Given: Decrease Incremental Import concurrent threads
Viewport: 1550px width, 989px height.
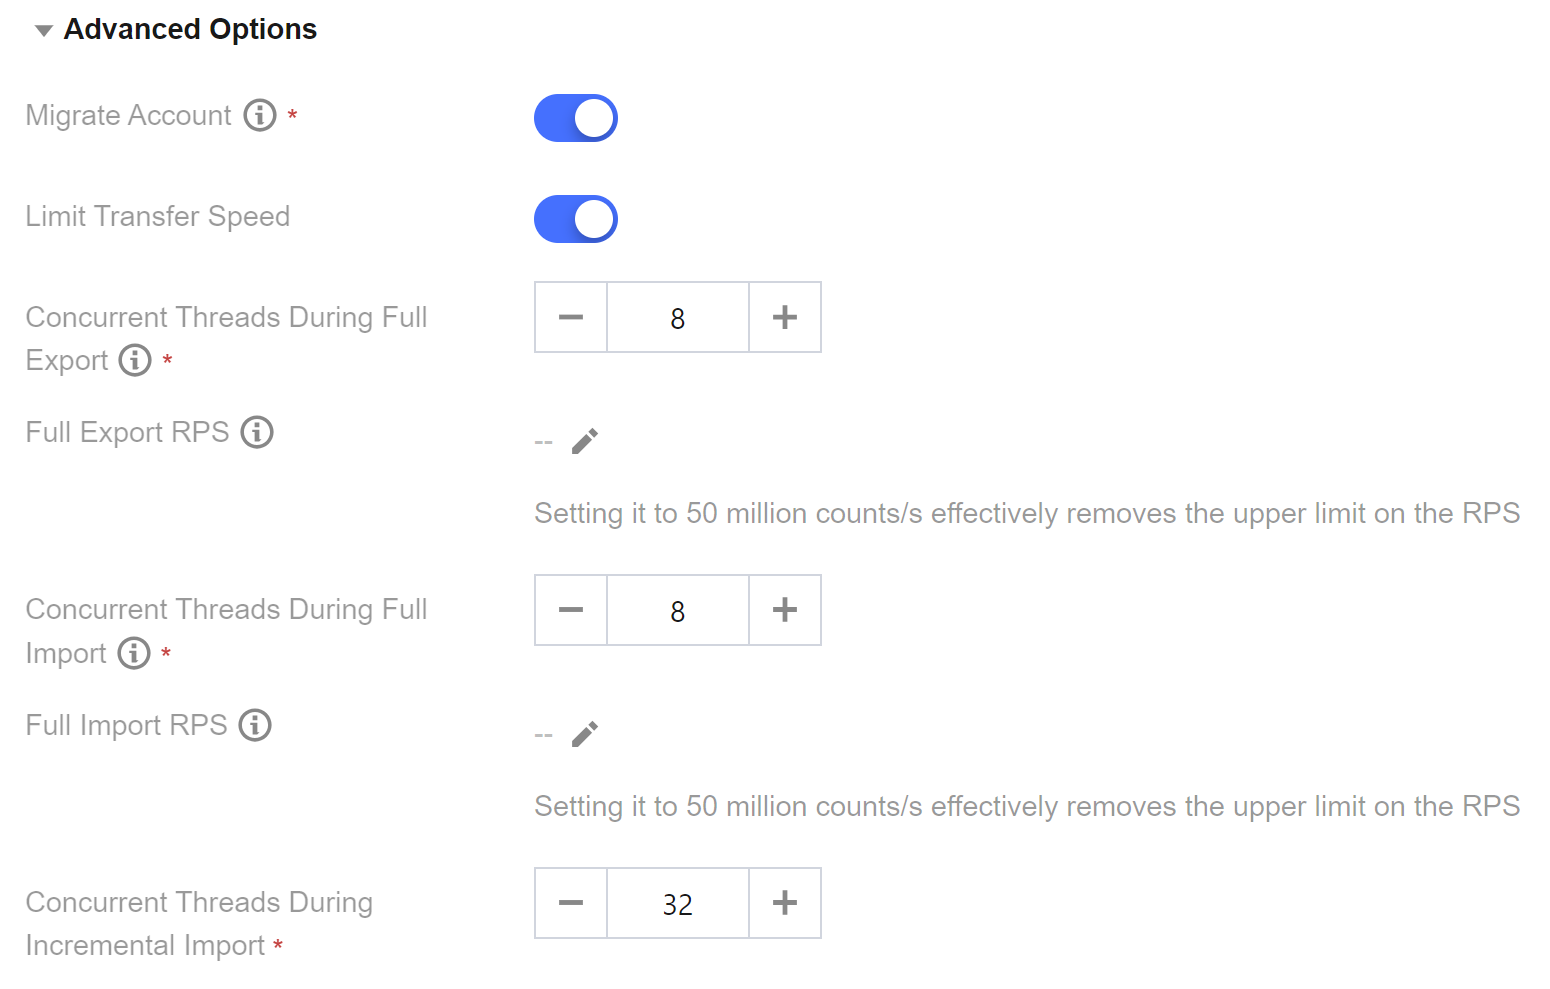Looking at the screenshot, I should click(x=571, y=903).
